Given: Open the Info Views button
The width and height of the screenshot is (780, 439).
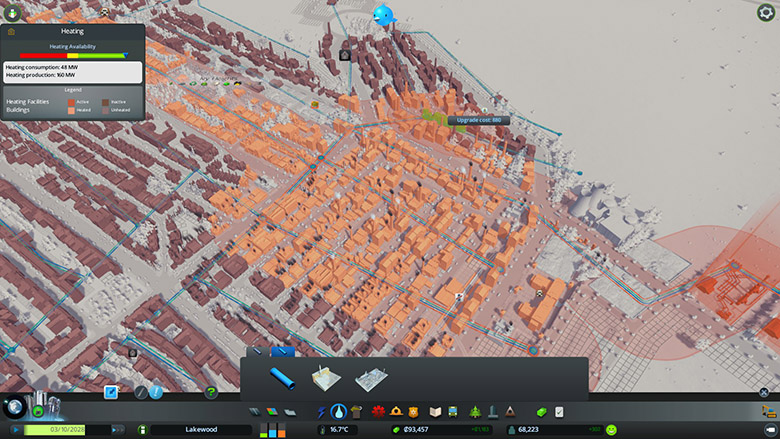Looking at the screenshot, I should tap(12, 13).
